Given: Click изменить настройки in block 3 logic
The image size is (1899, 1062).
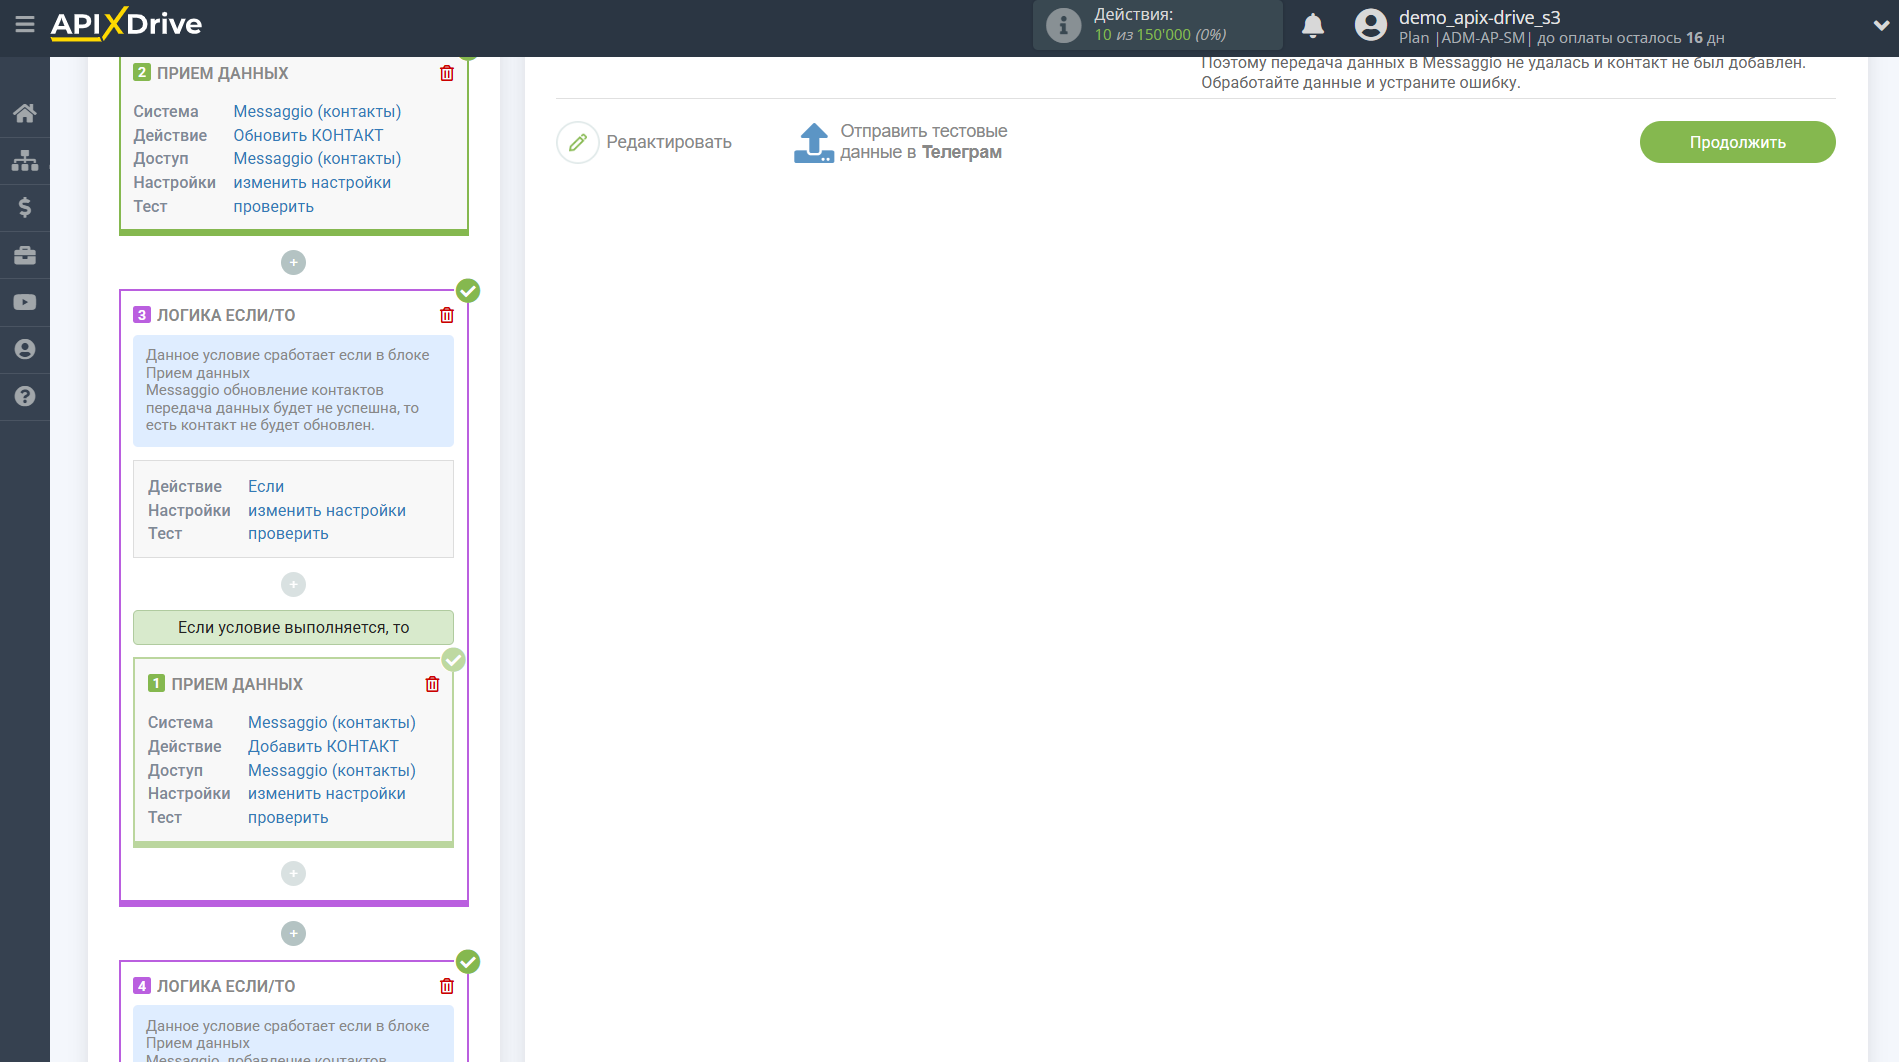Looking at the screenshot, I should [x=327, y=510].
